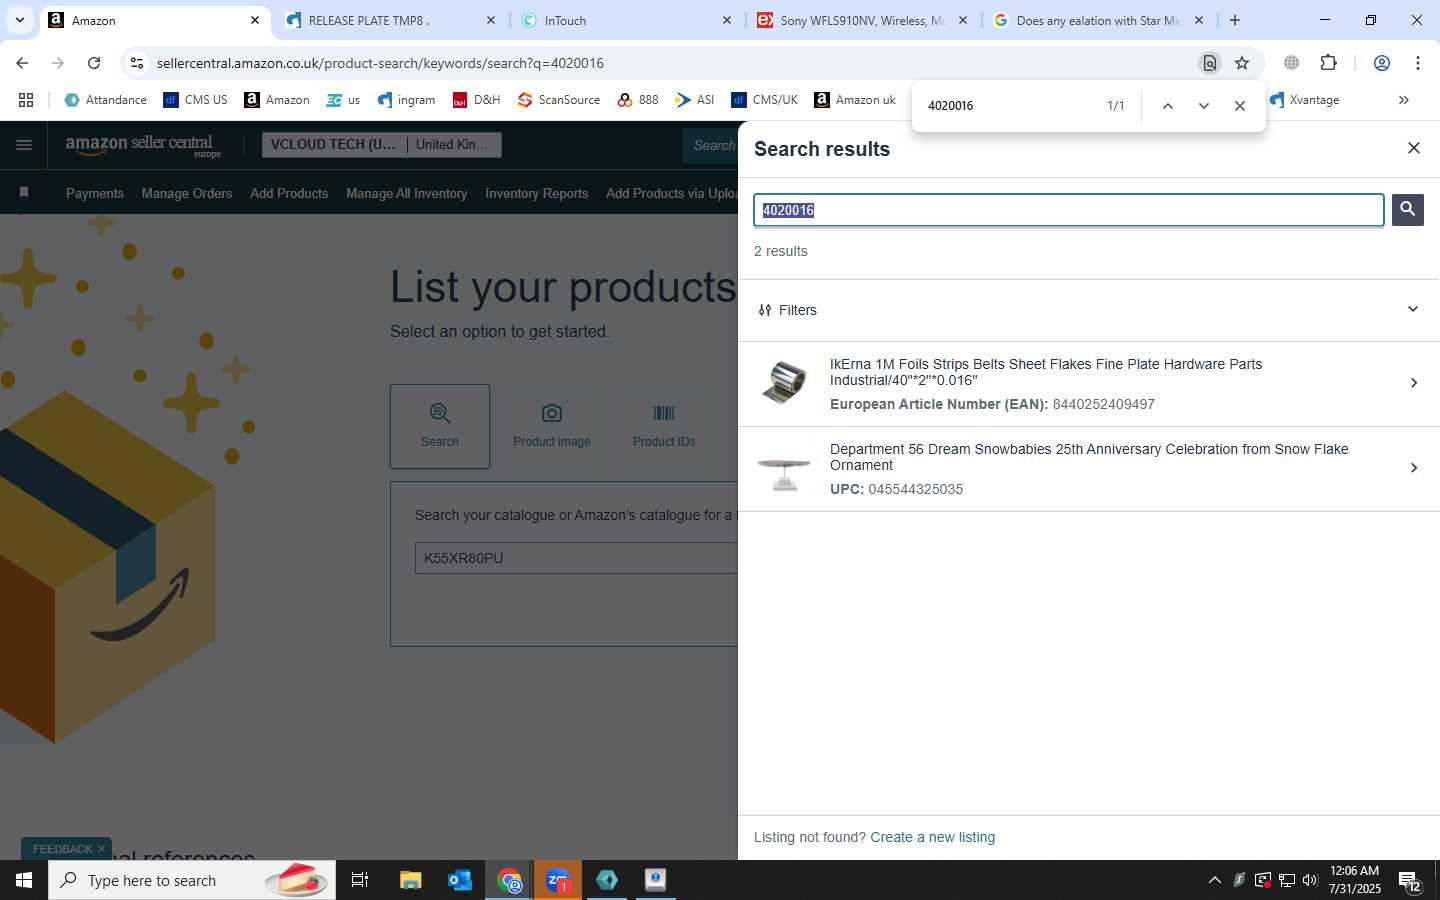Open a new browser tab
The image size is (1440, 900).
coord(1235,20)
